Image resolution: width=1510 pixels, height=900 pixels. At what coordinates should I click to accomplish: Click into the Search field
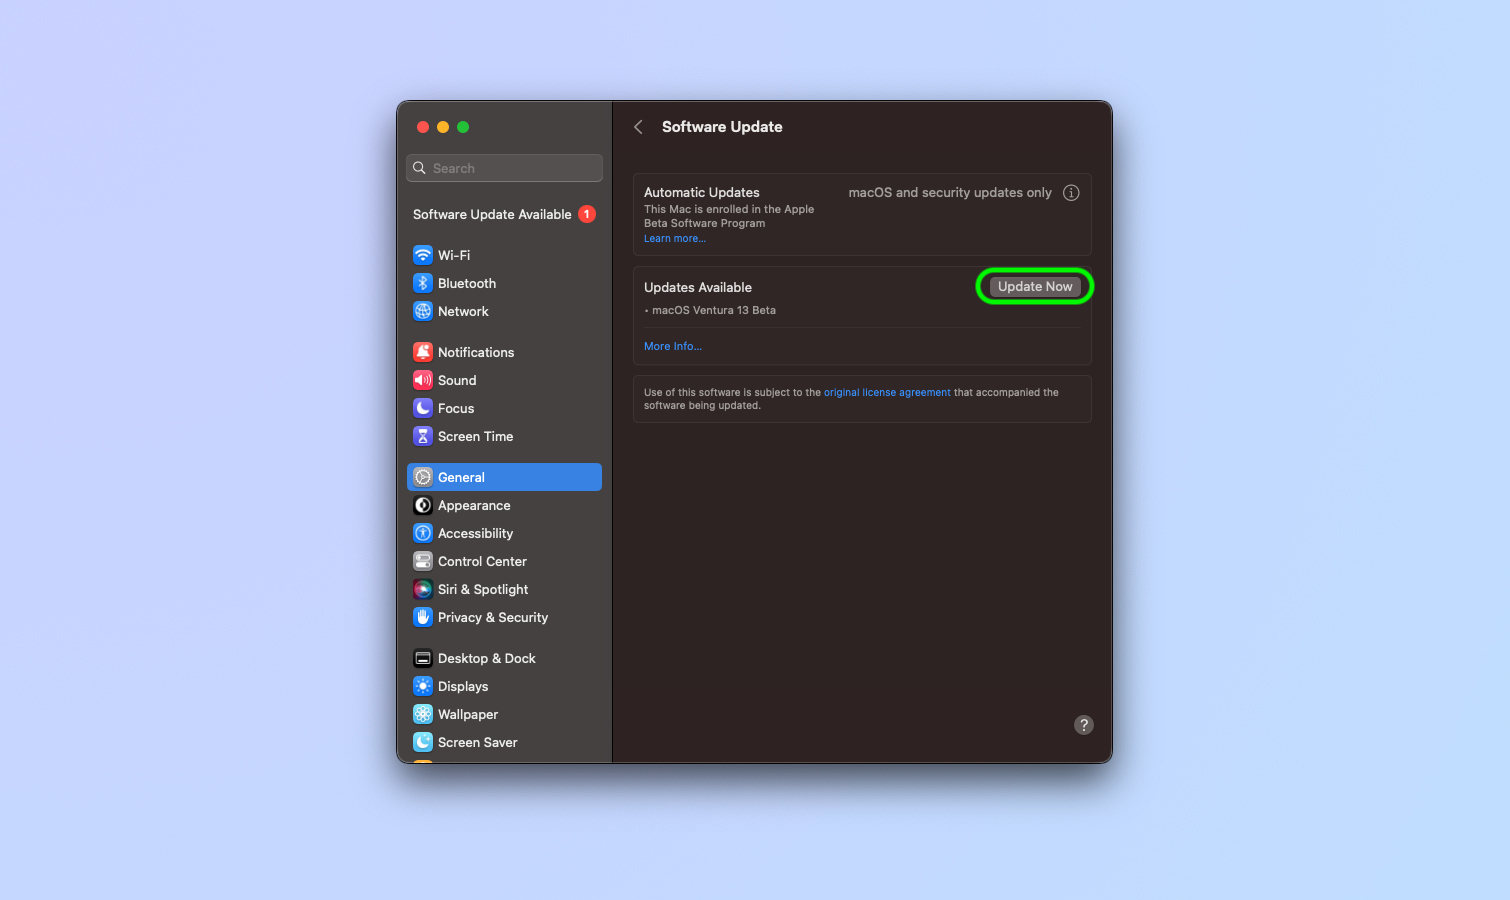pyautogui.click(x=504, y=168)
